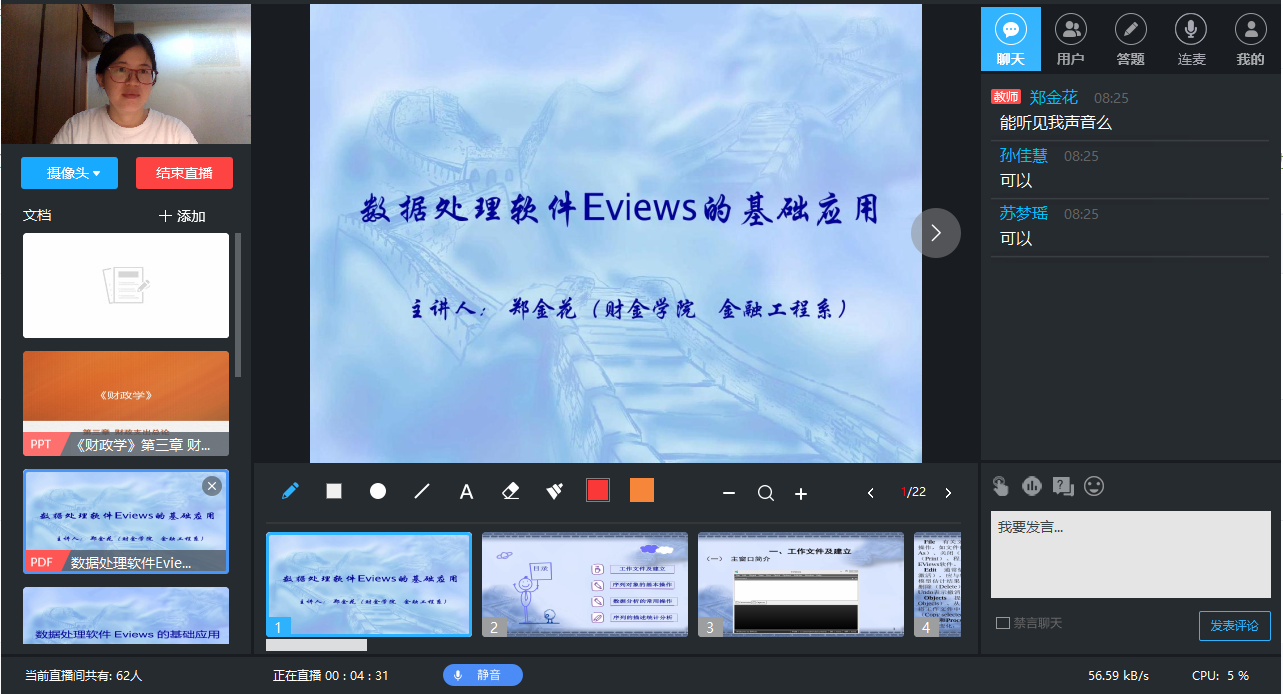Screen dimensions: 1283x694
Task: Click username 孙佳慧 in chat
Action: (1024, 155)
